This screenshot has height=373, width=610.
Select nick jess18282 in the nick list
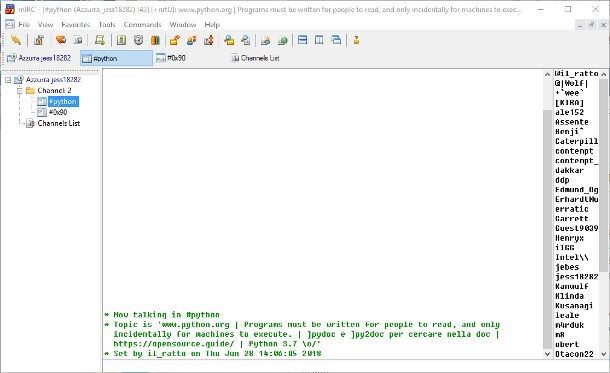pyautogui.click(x=576, y=277)
